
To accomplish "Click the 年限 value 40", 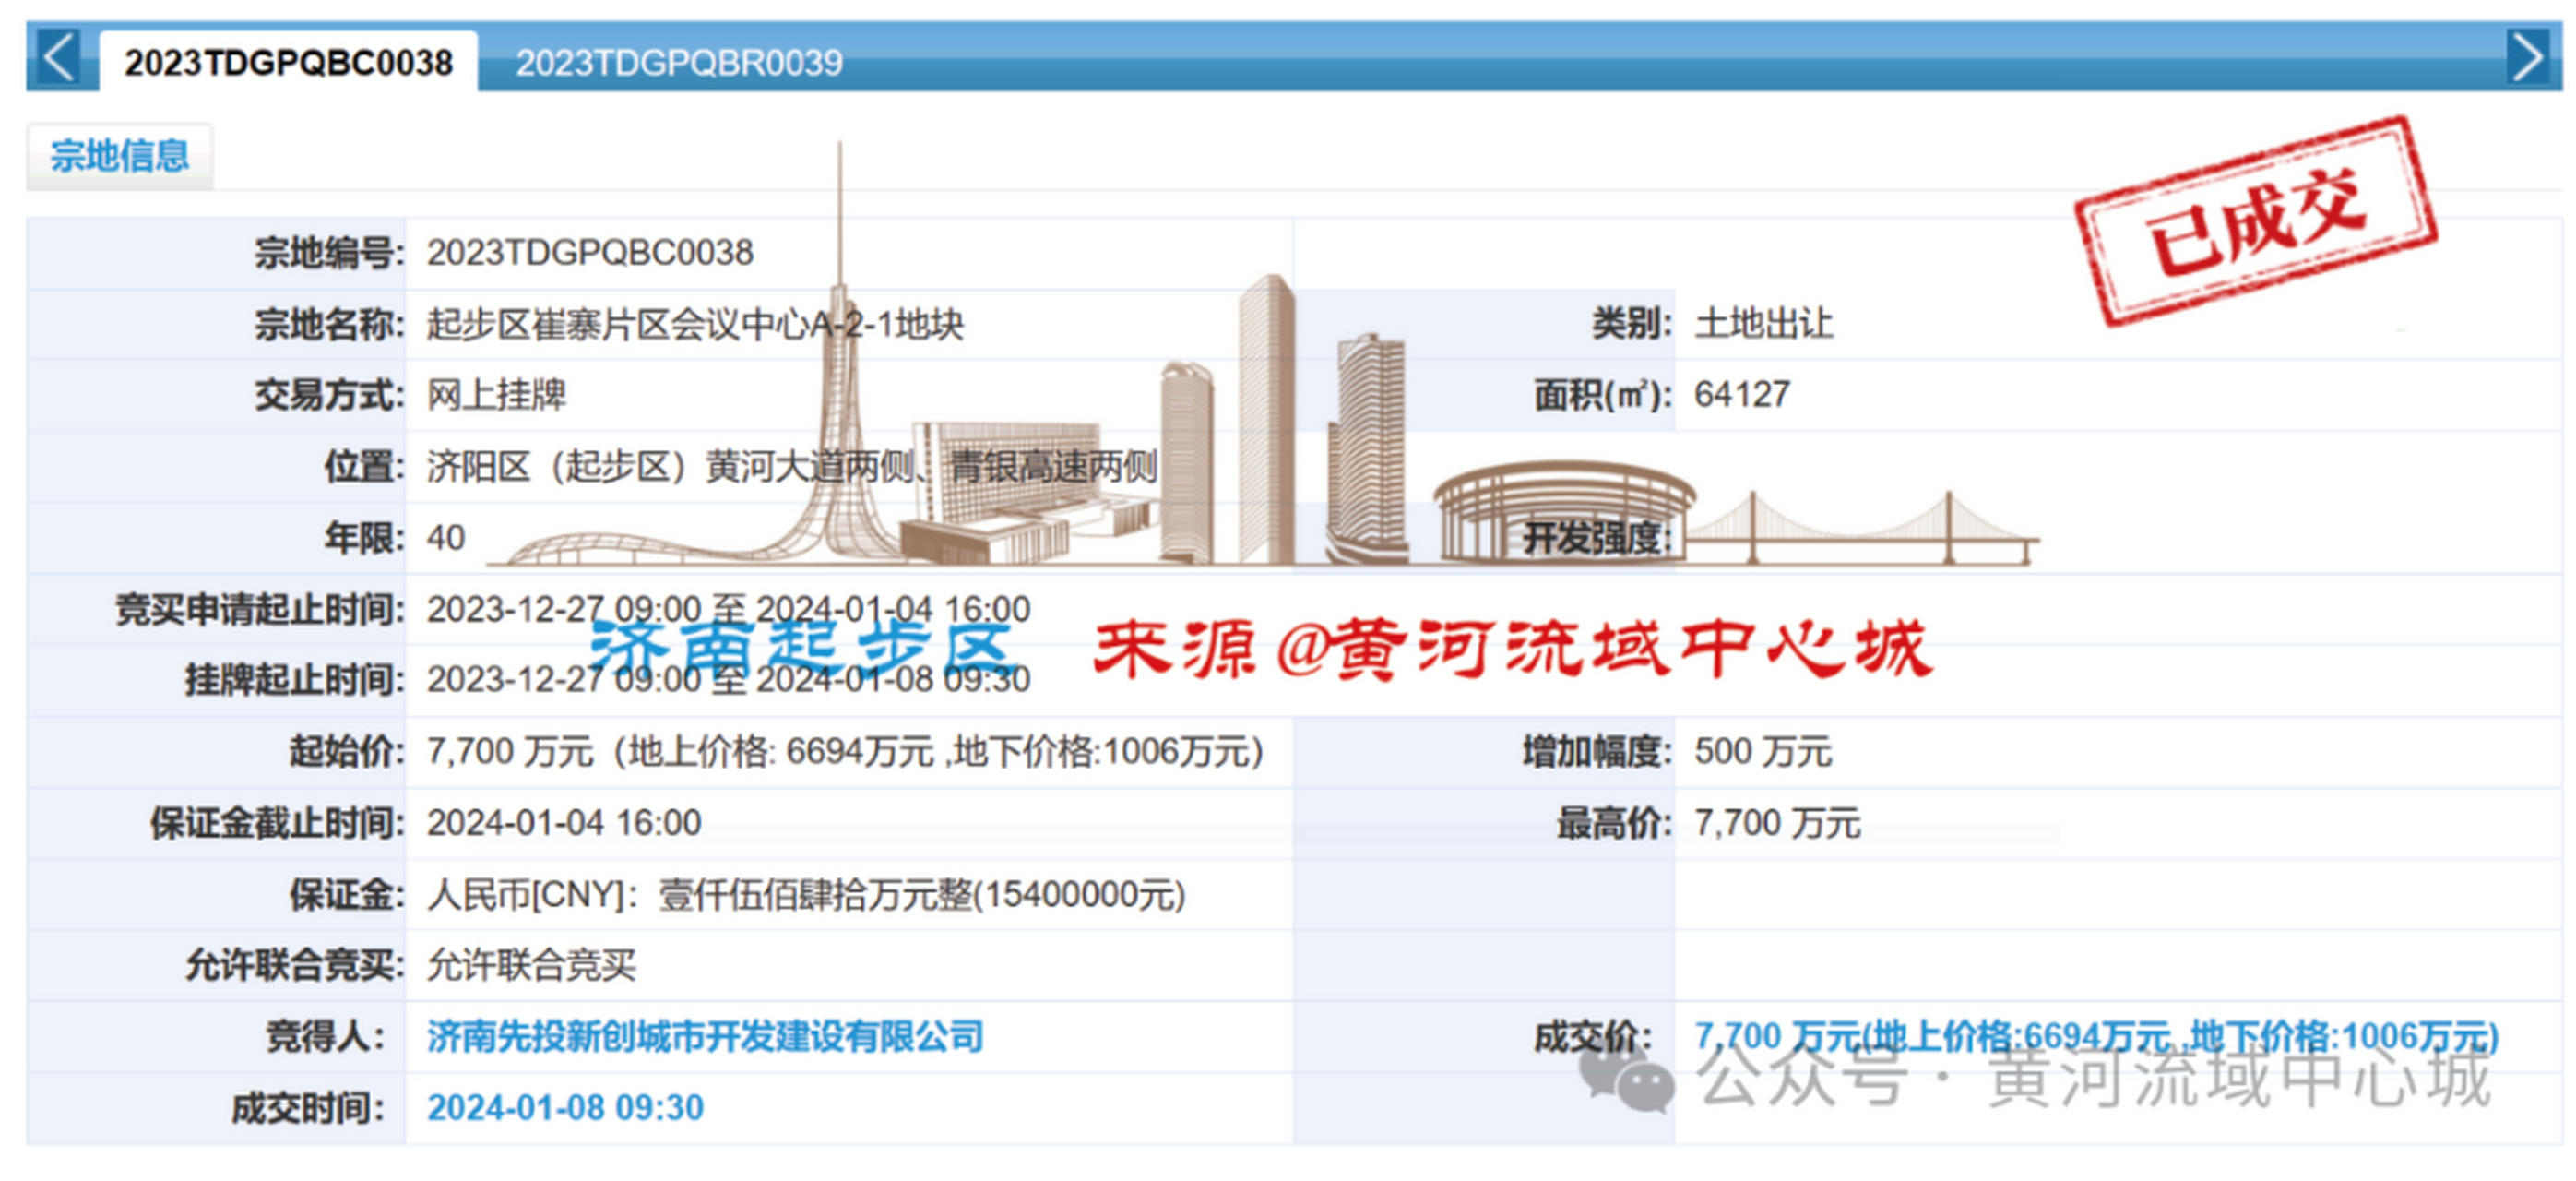I will 446,538.
